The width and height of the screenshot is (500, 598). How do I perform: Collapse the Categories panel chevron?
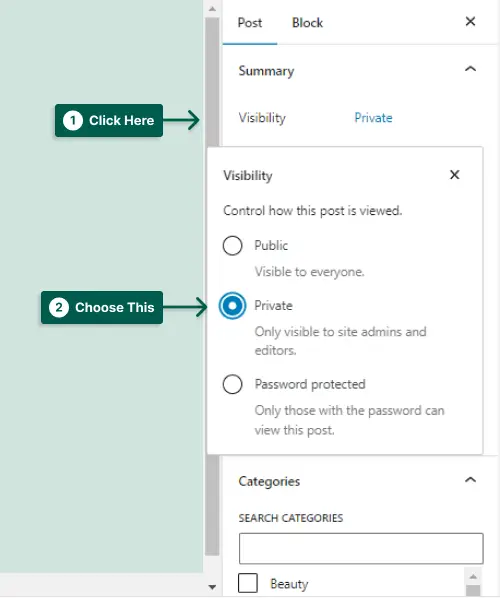(470, 479)
